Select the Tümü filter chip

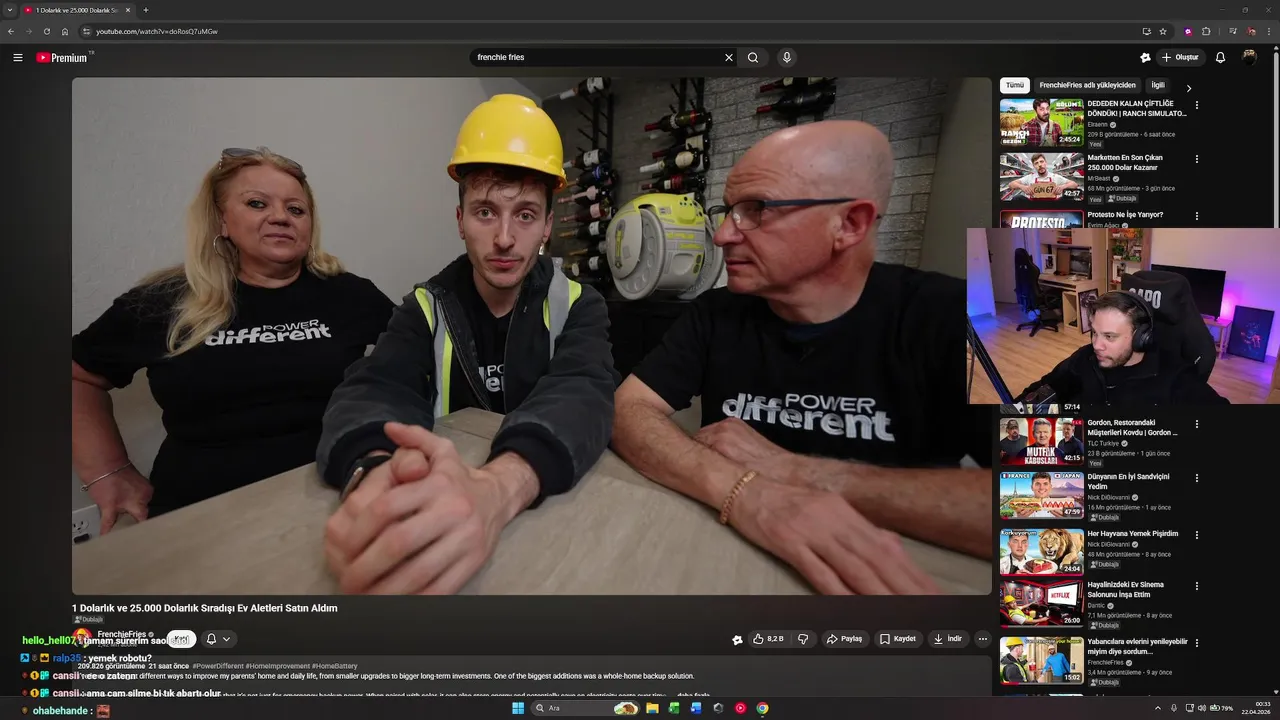(1014, 86)
